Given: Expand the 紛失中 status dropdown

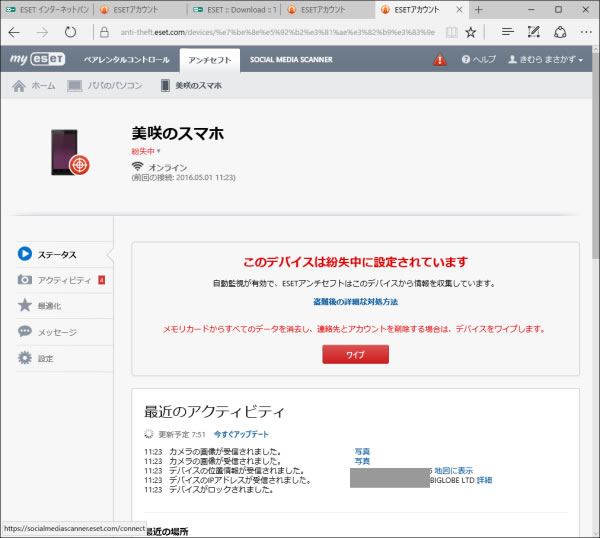Looking at the screenshot, I should click(x=146, y=151).
